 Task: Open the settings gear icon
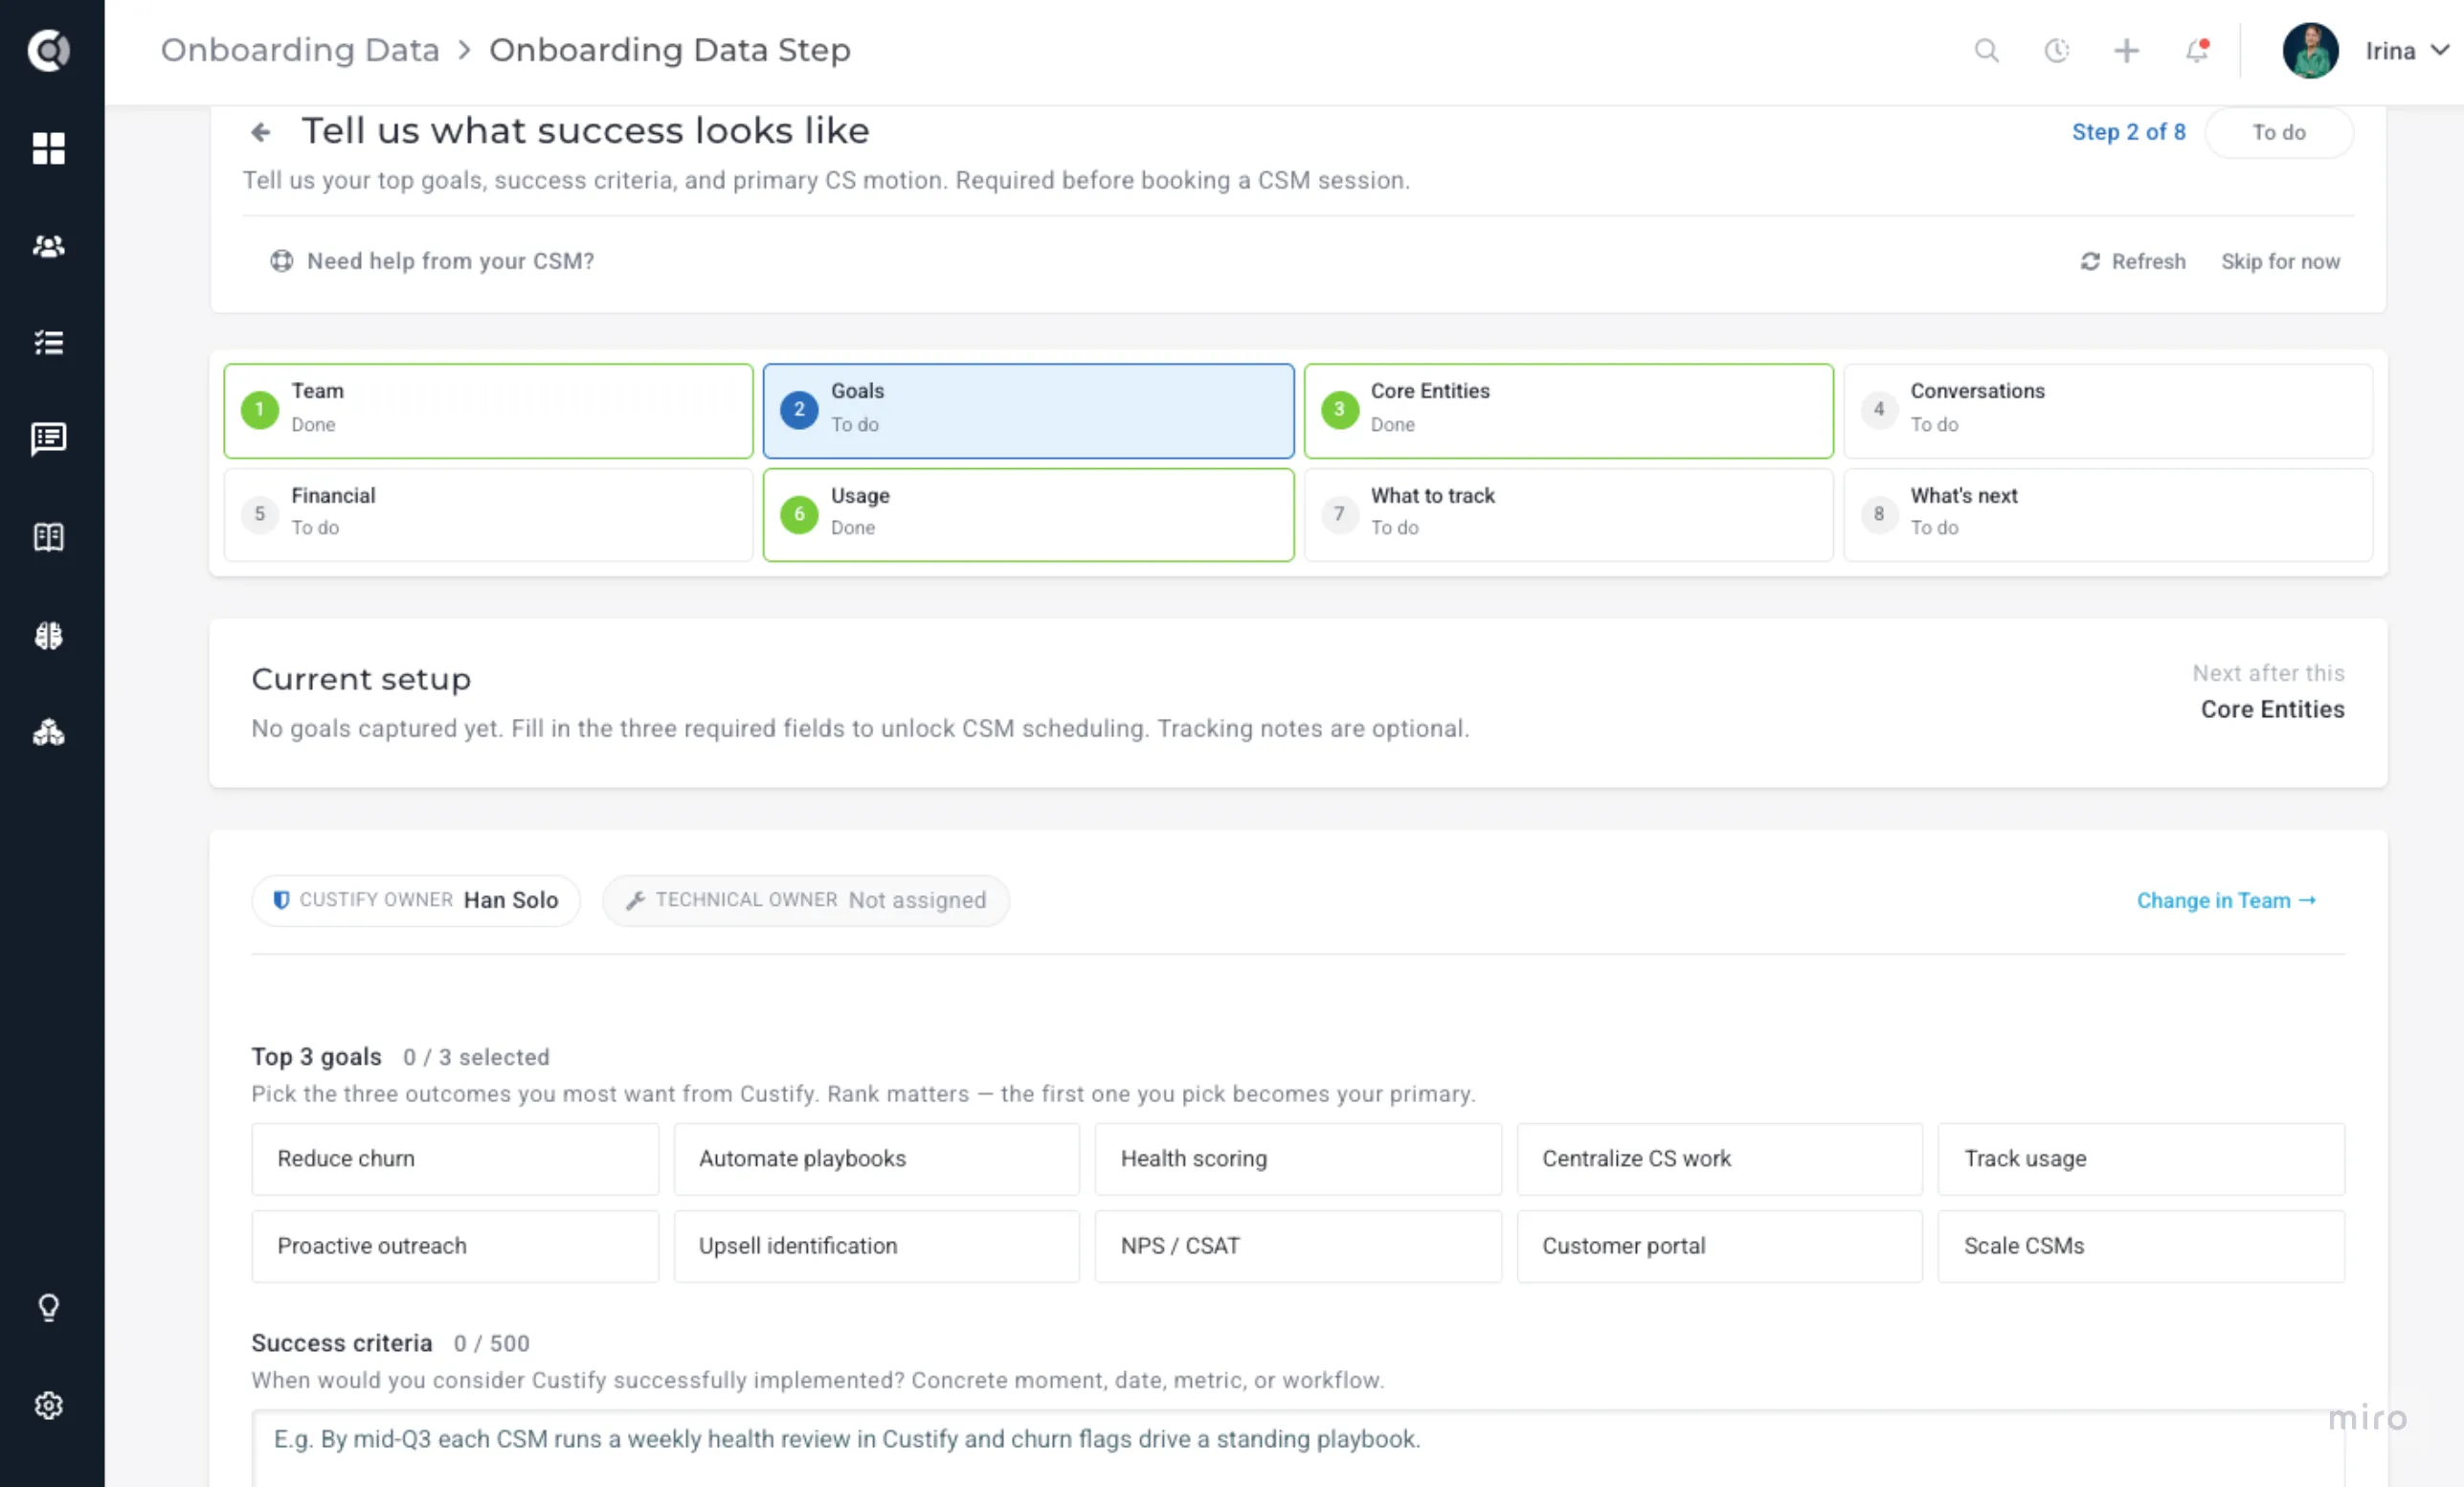pos(48,1405)
